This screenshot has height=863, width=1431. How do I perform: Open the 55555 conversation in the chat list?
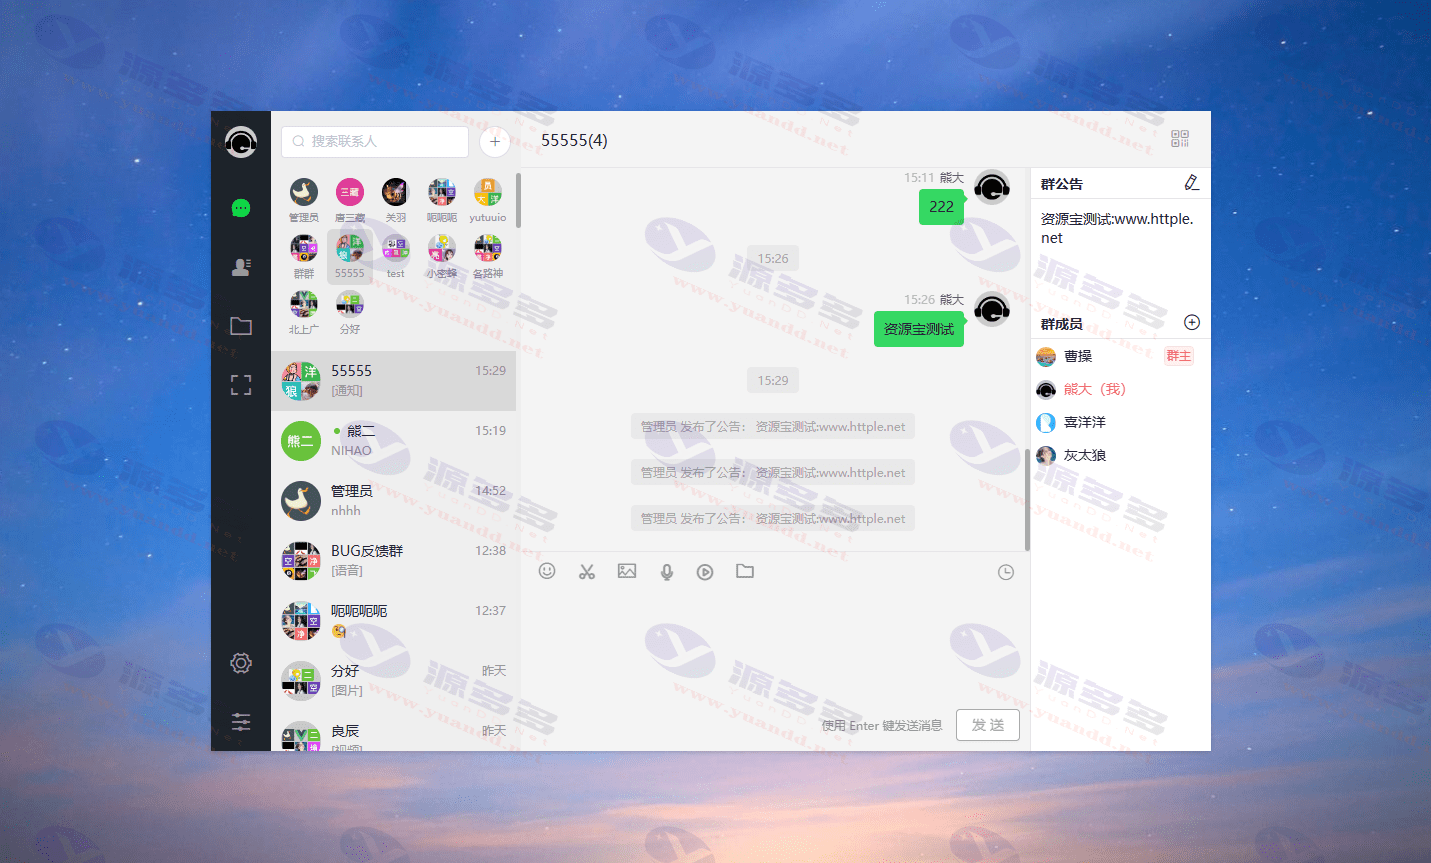coord(393,381)
